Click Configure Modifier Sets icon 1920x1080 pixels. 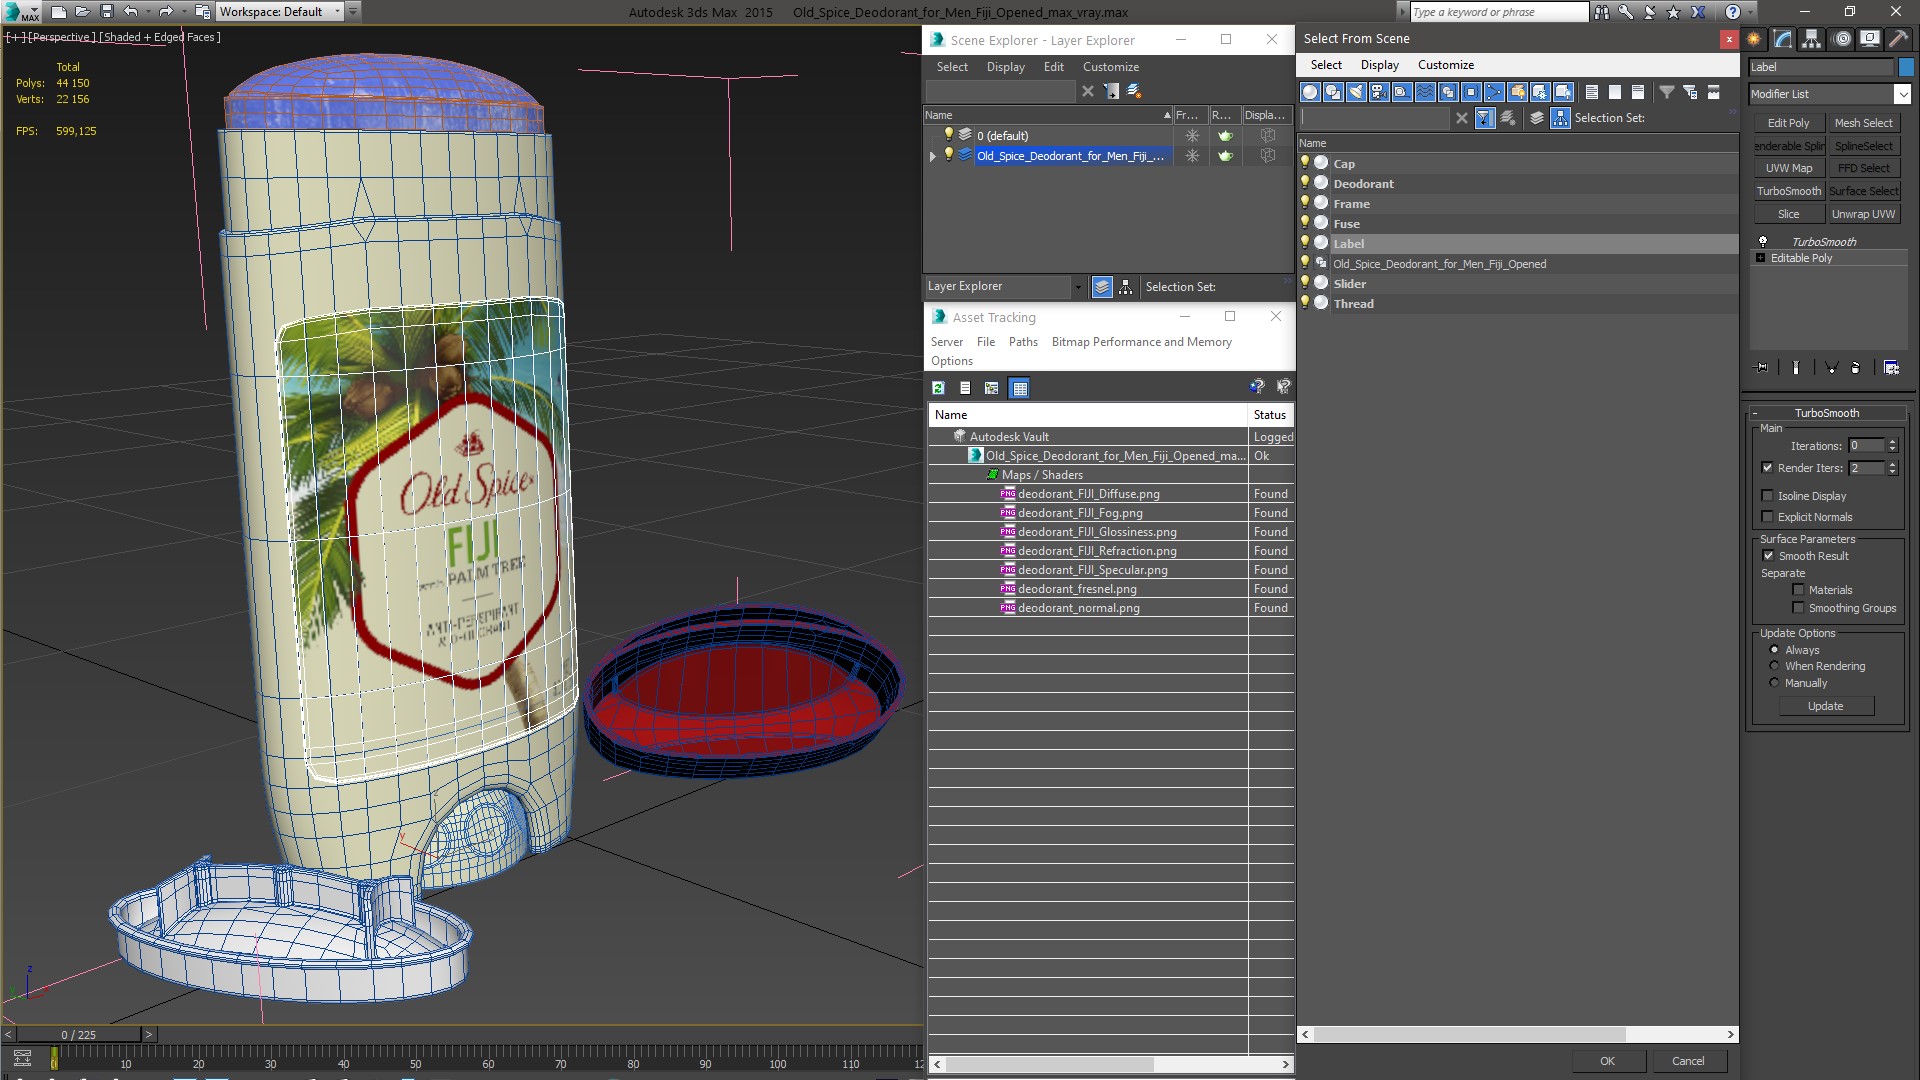(1892, 368)
